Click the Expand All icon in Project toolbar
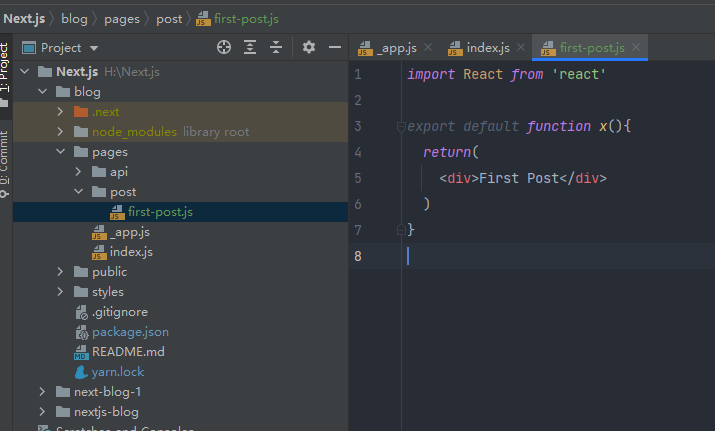The width and height of the screenshot is (715, 431). pyautogui.click(x=250, y=47)
